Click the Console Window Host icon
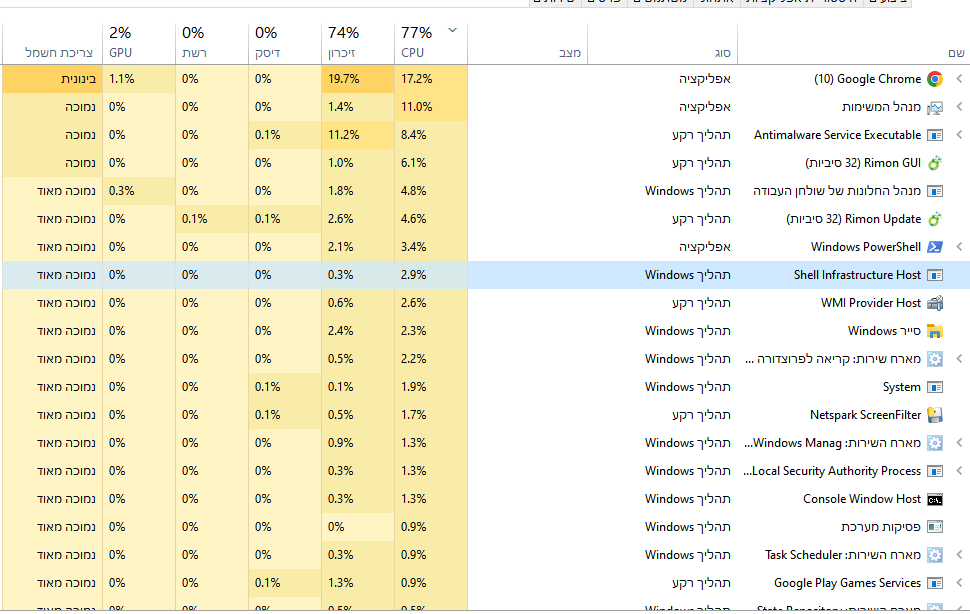The width and height of the screenshot is (970, 614). (x=935, y=499)
